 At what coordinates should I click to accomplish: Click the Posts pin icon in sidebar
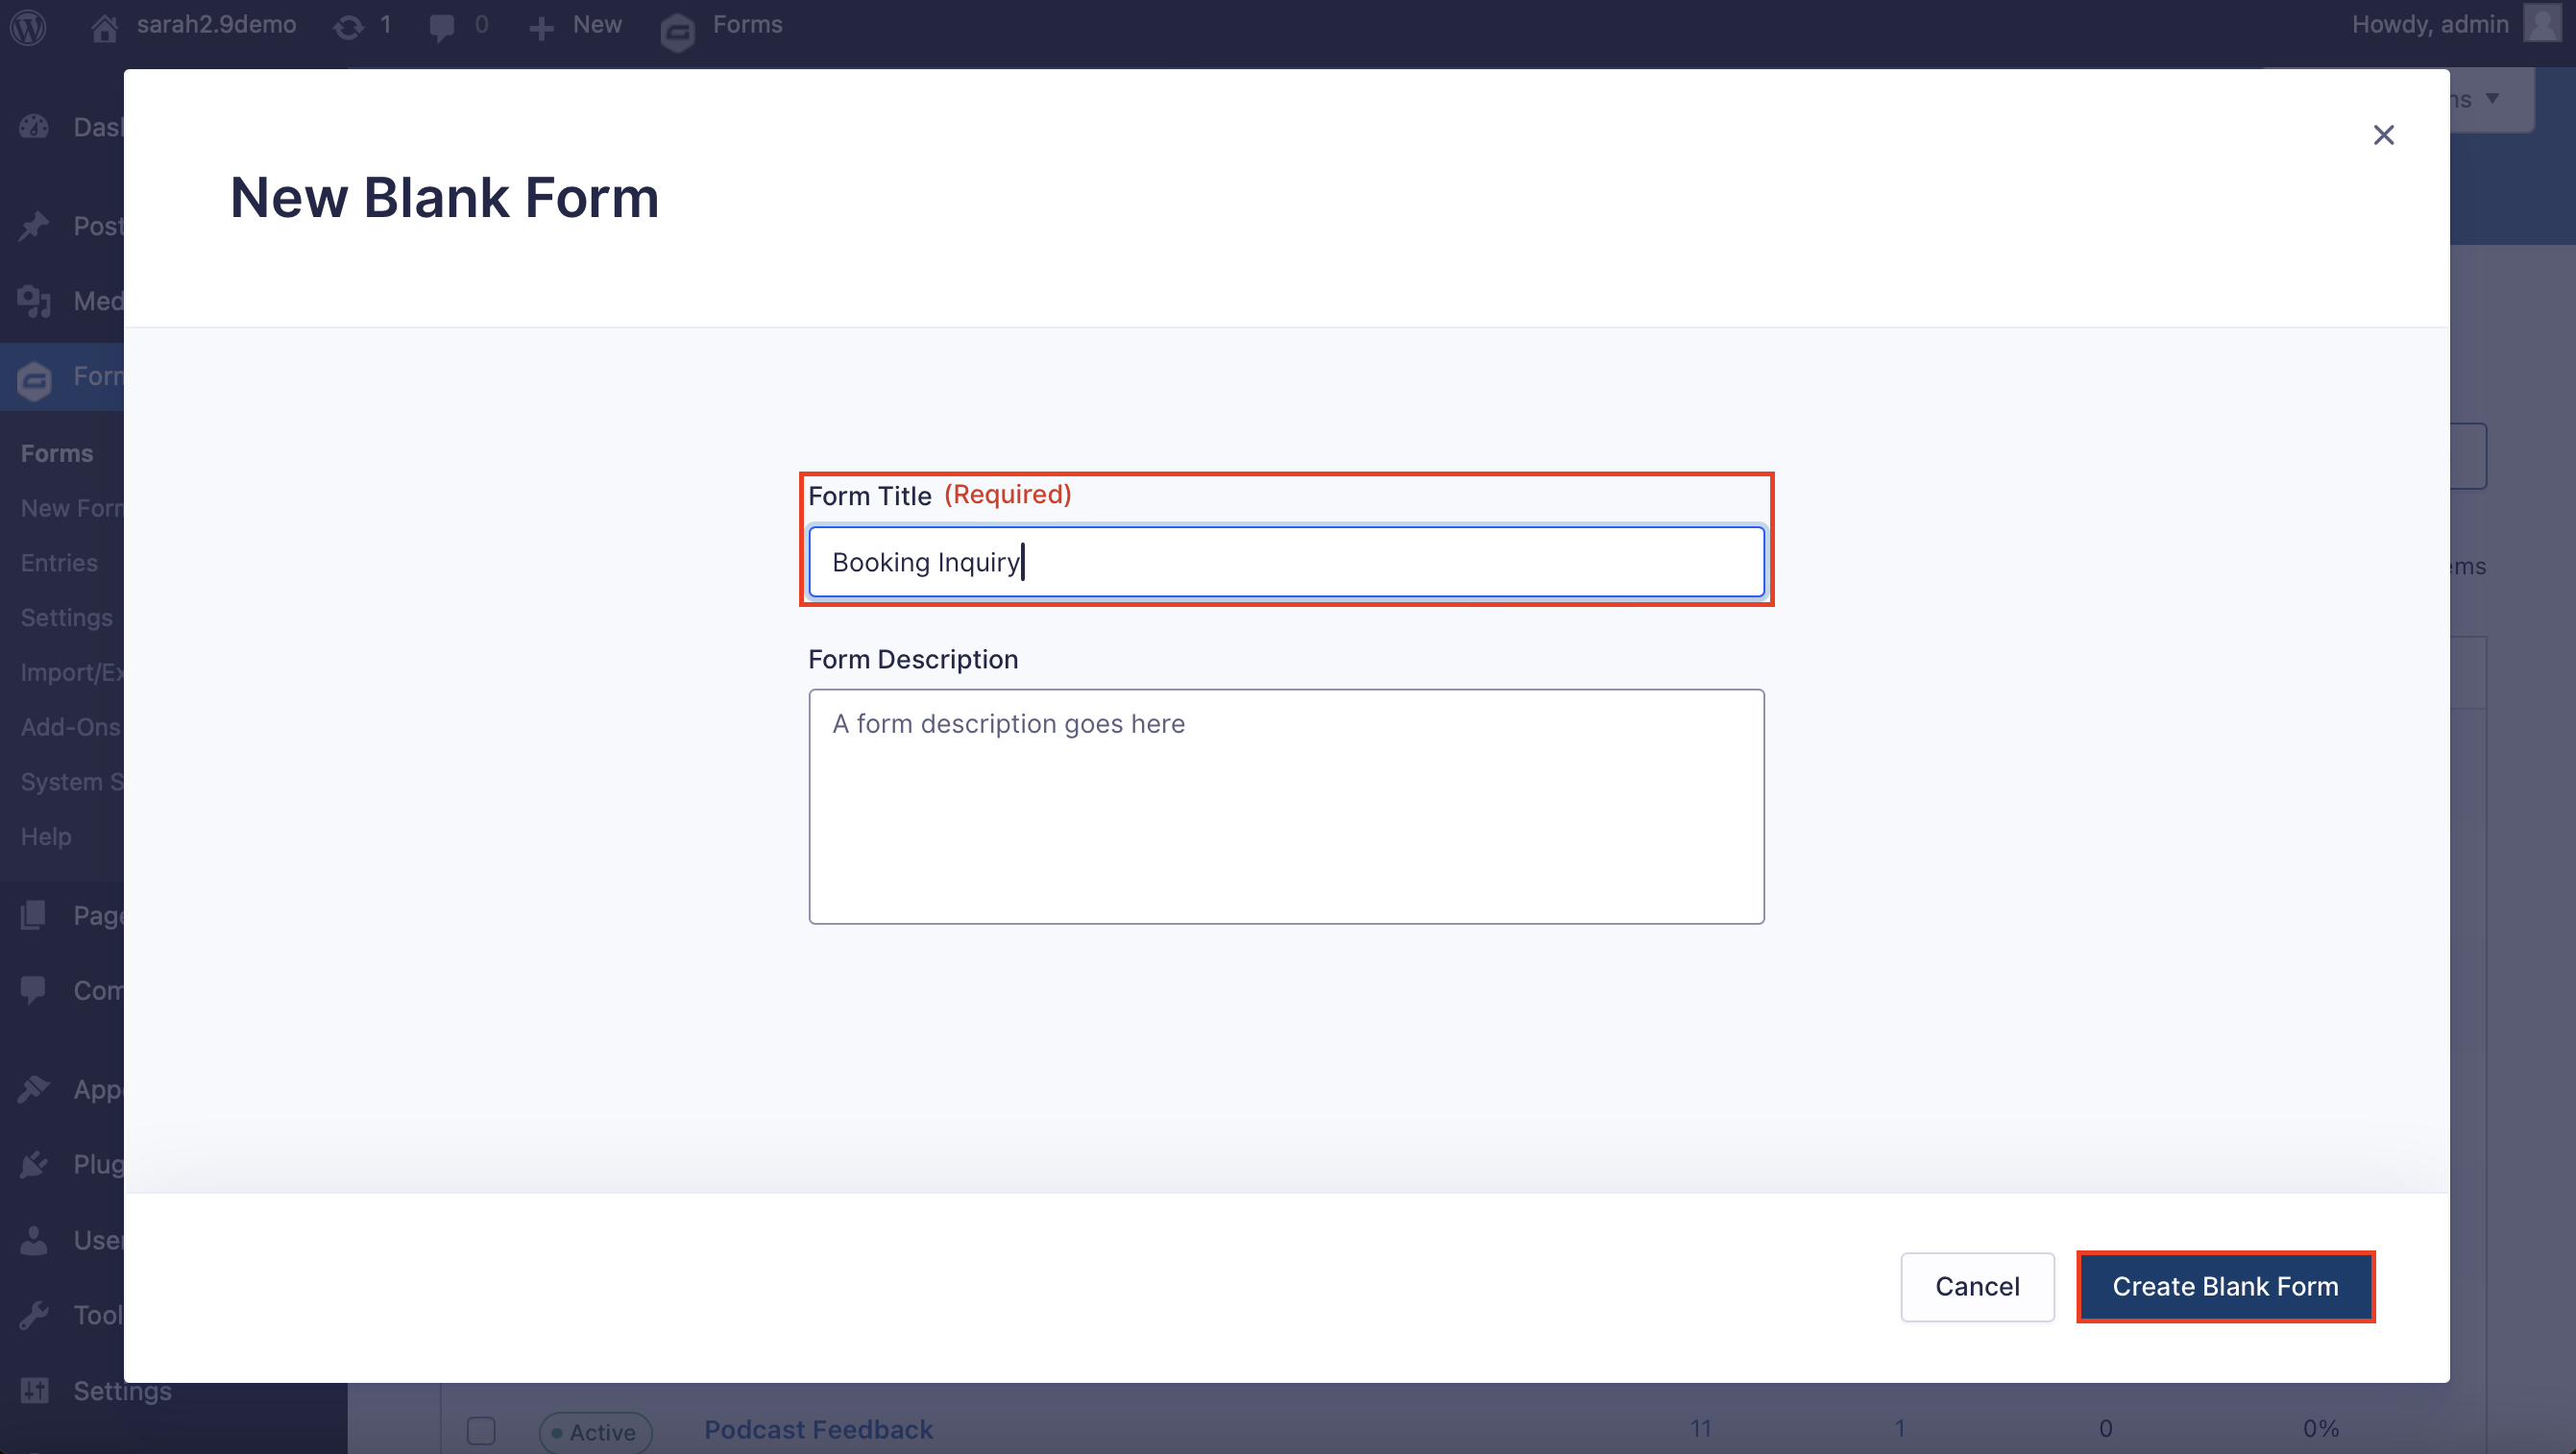pos(34,226)
